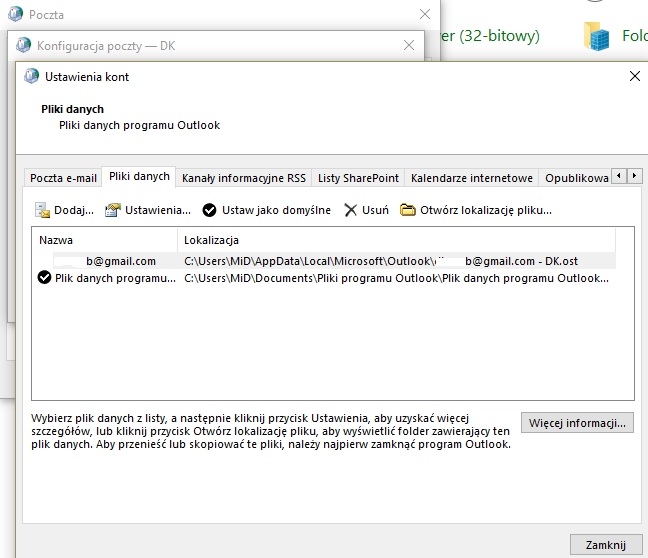Click the Ustaw jako domyślne label
This screenshot has height=558, width=648.
coord(276,210)
